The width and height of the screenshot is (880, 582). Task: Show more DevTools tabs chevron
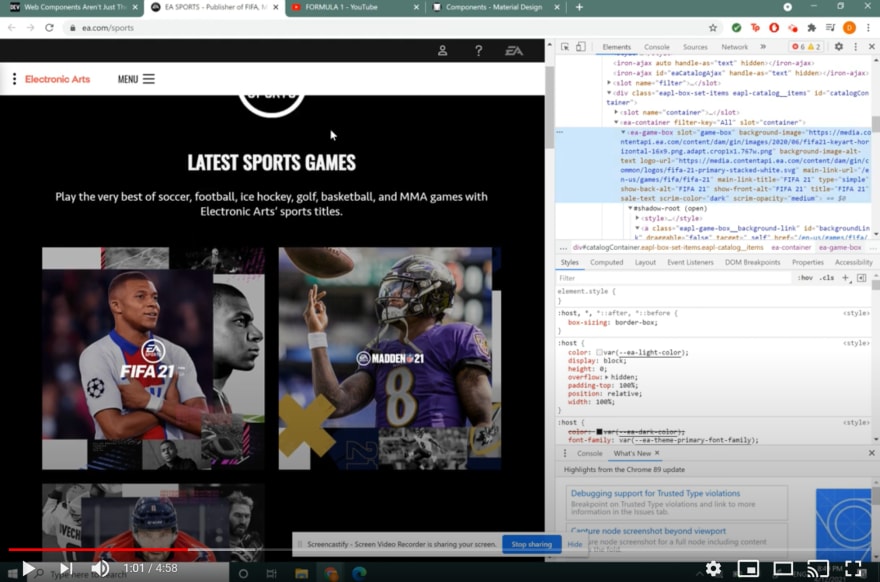[763, 47]
